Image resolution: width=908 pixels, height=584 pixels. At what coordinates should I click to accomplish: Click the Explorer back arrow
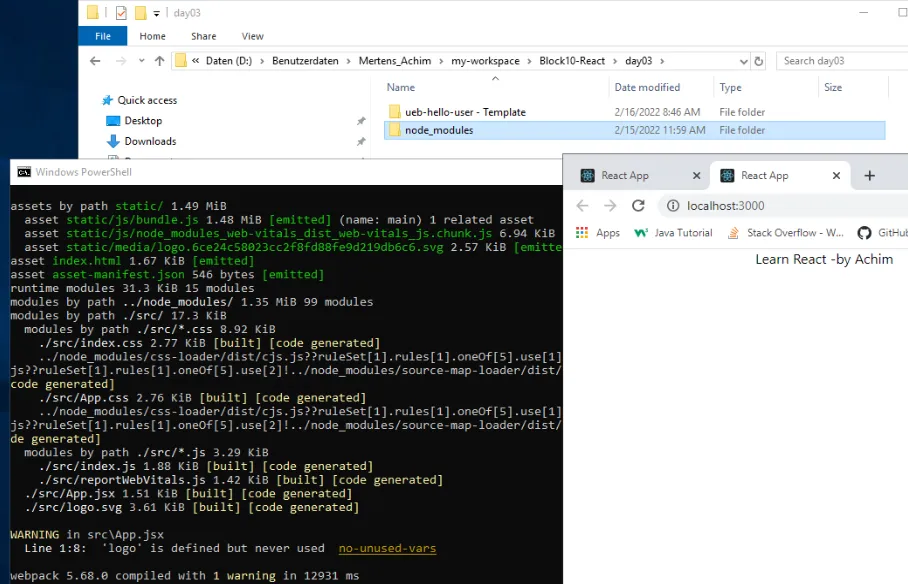(x=96, y=61)
